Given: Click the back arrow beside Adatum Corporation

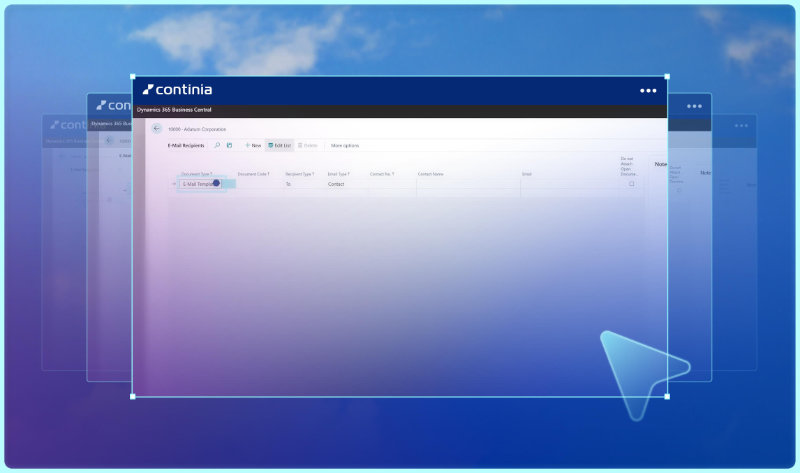Looking at the screenshot, I should tap(157, 129).
